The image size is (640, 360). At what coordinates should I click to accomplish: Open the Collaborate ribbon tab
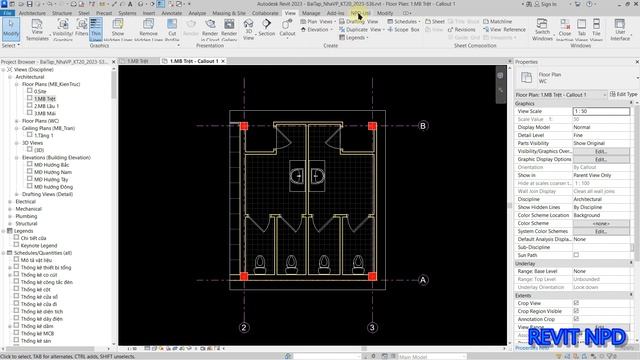coord(265,13)
